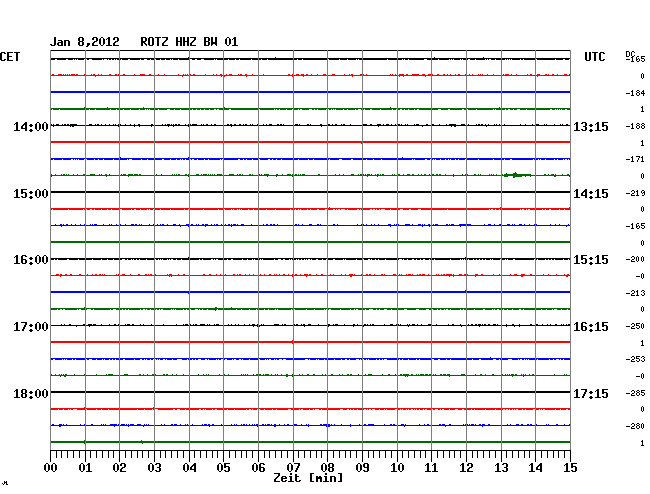650x494 pixels.
Task: Click the DC offset value "-250"
Action: coord(635,326)
